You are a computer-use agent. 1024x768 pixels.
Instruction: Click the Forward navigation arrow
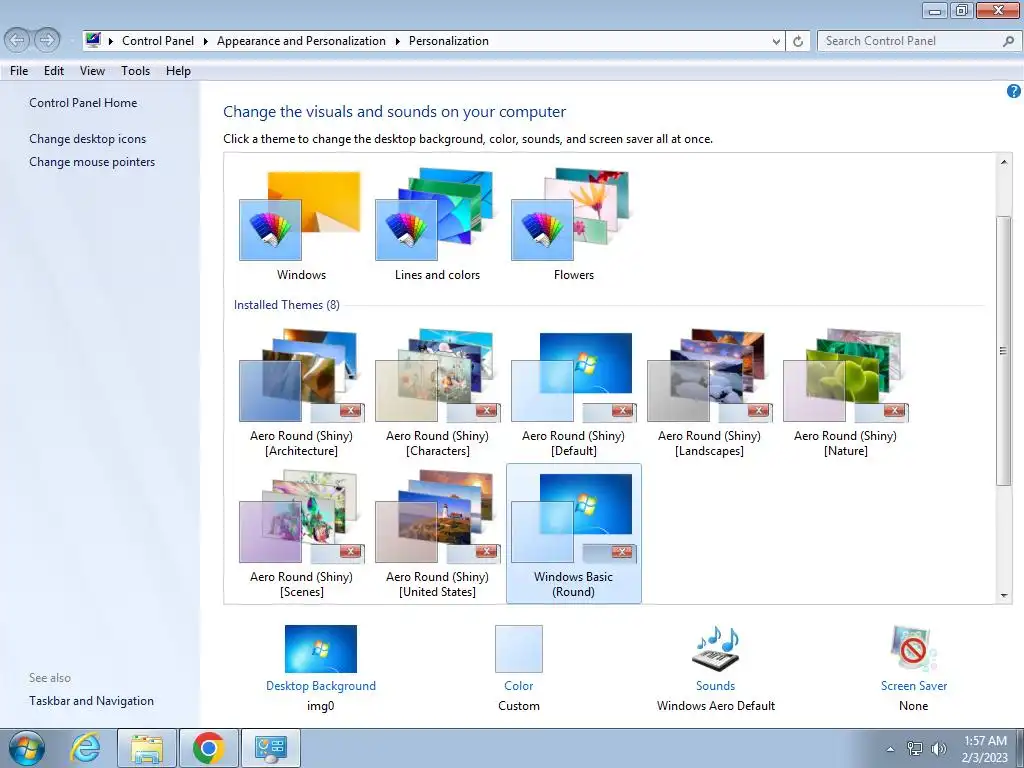[x=46, y=40]
